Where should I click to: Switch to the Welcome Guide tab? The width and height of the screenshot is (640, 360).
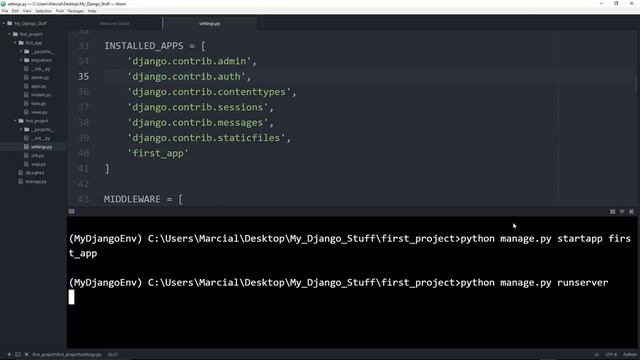[115, 24]
